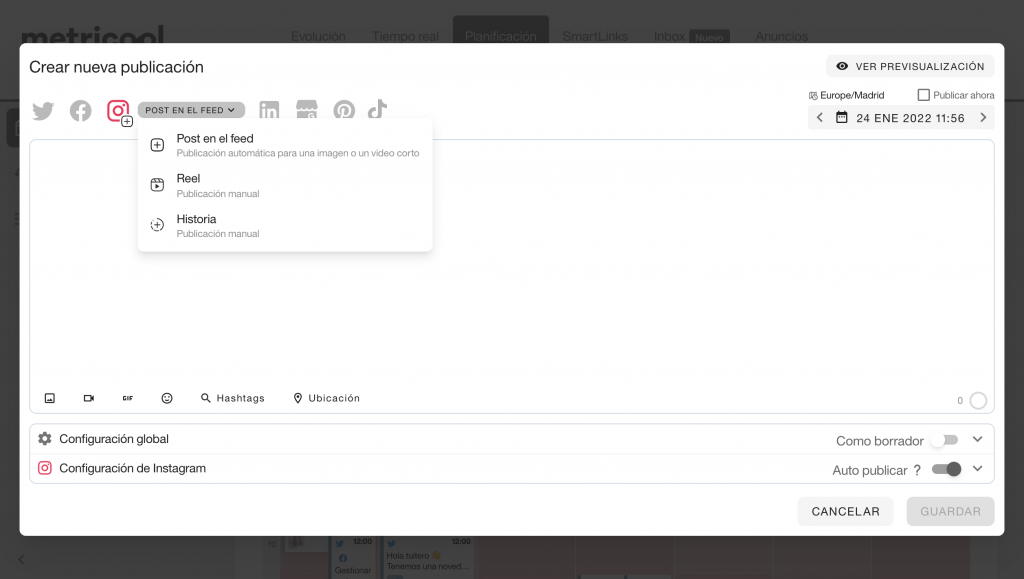The width and height of the screenshot is (1024, 579).
Task: Expand the Configuración global section
Action: [978, 440]
